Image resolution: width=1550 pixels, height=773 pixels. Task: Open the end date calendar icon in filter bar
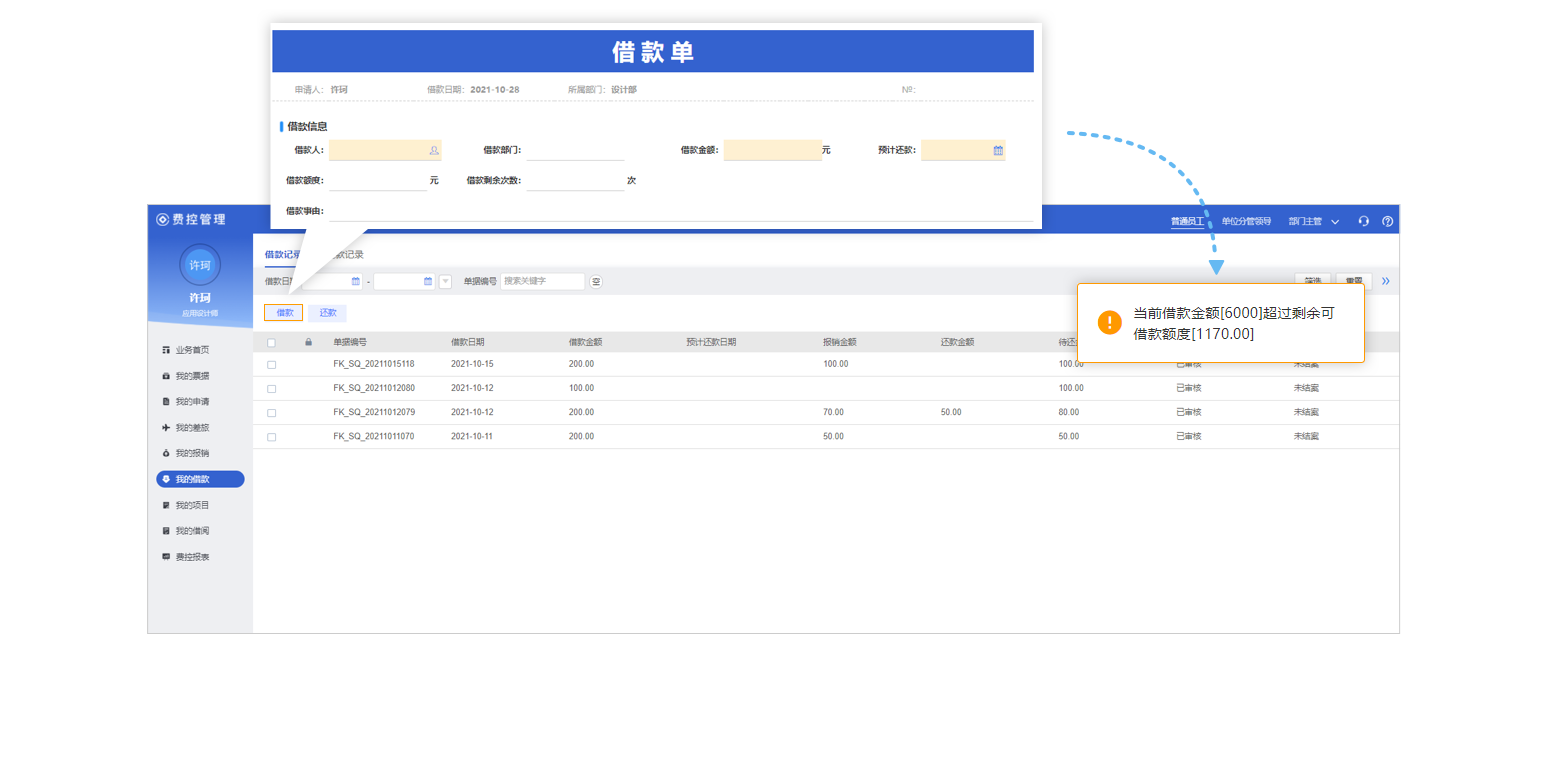[428, 282]
